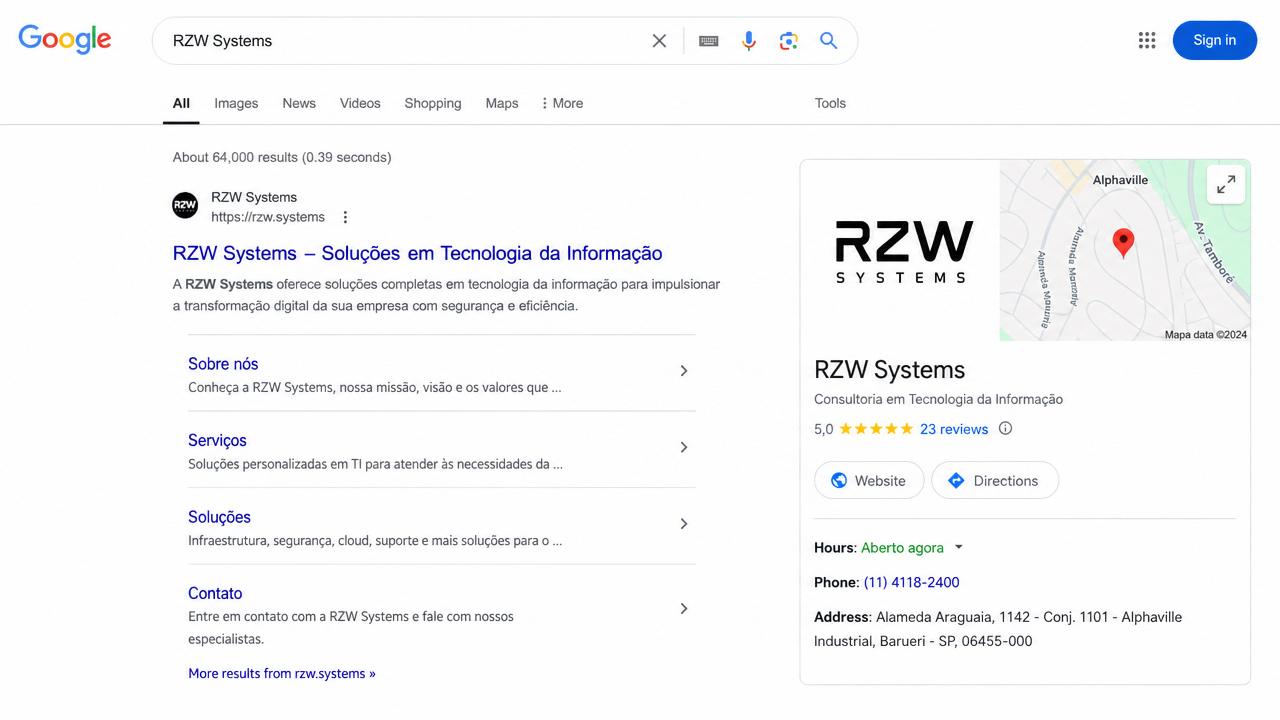Open the three-dot result options menu

(345, 217)
